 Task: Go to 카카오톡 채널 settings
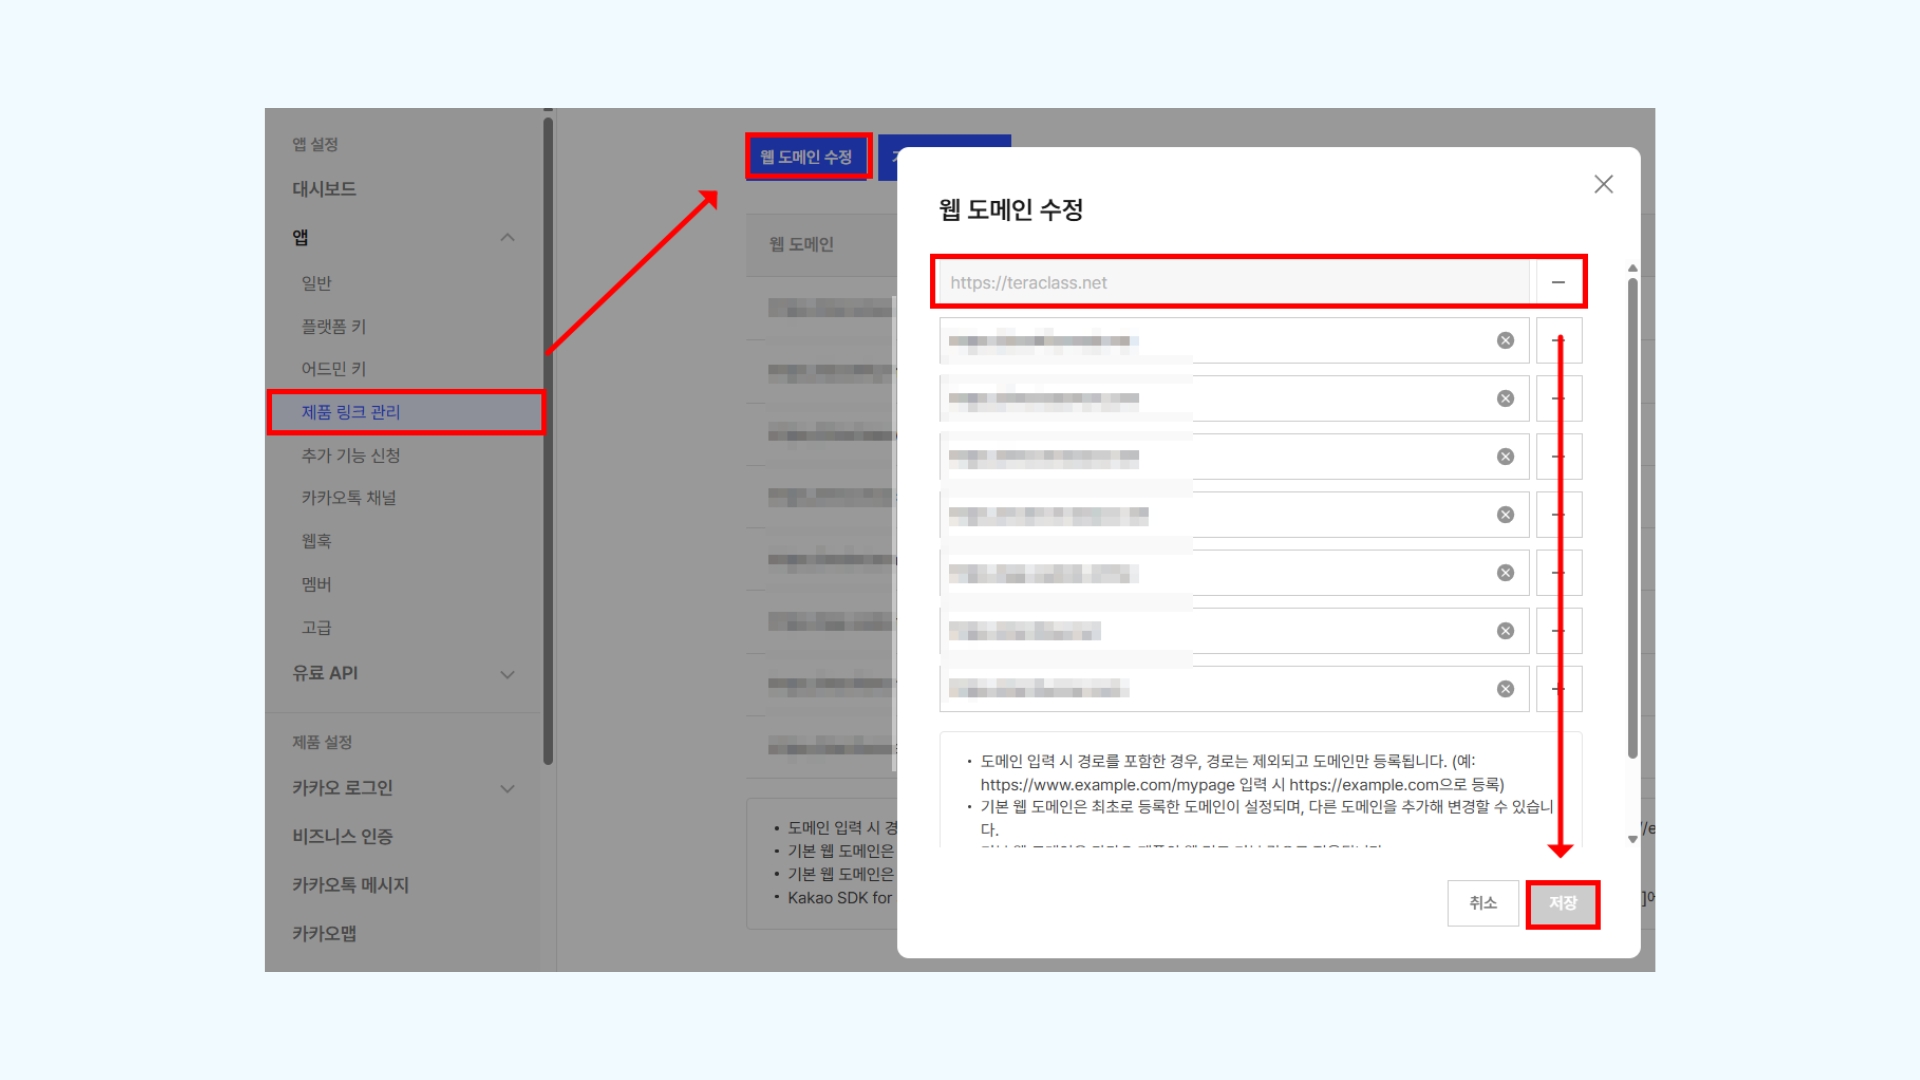[349, 498]
